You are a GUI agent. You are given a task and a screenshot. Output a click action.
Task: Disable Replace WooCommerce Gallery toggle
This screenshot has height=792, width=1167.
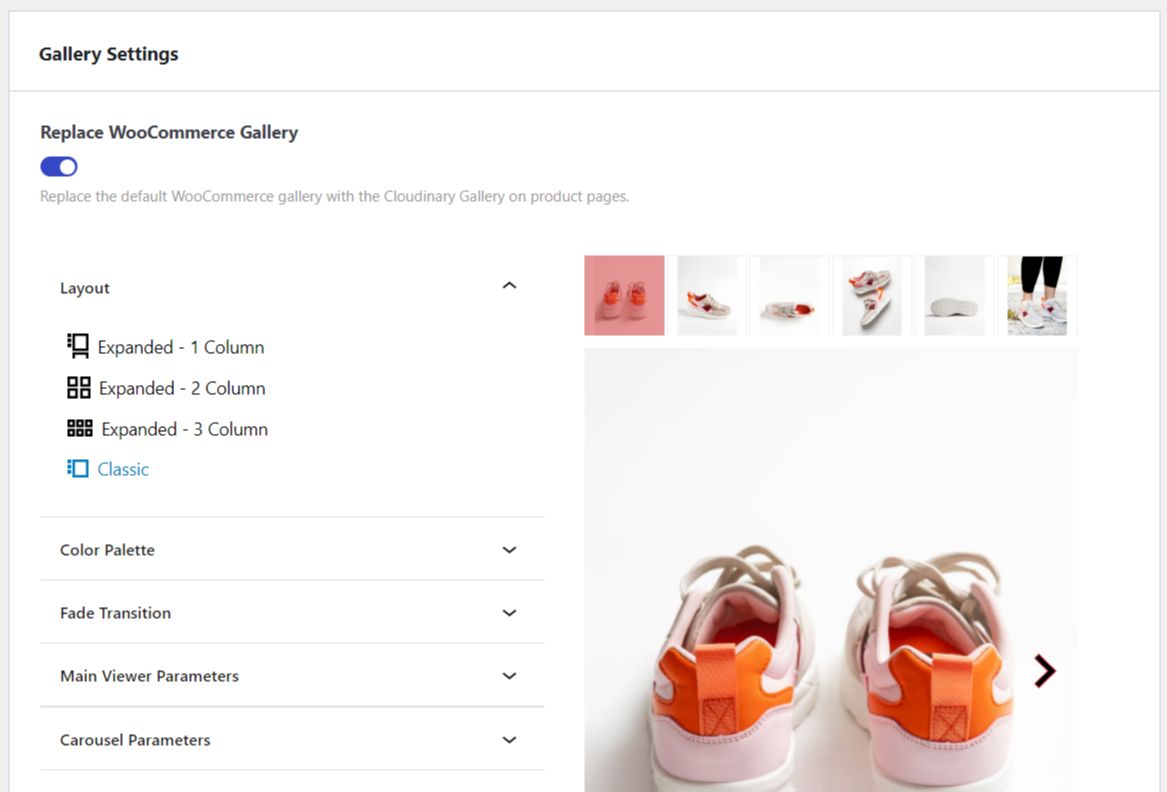pyautogui.click(x=59, y=166)
